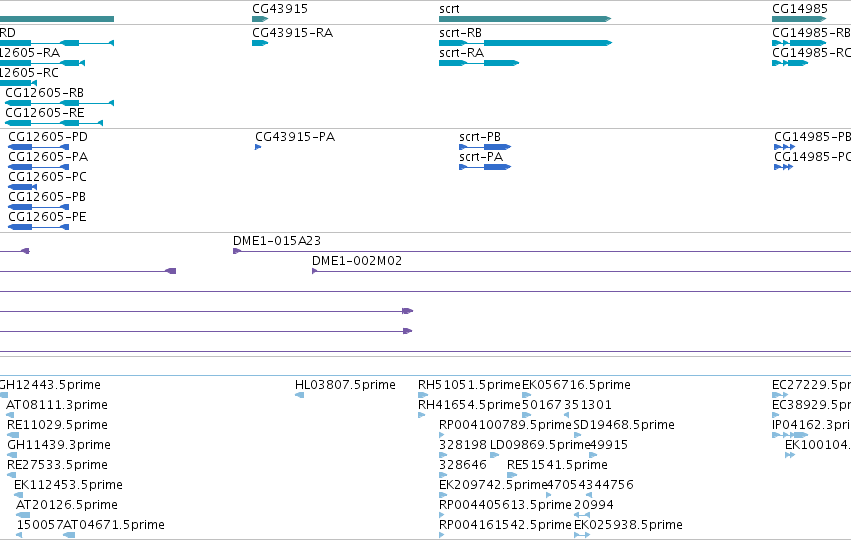This screenshot has width=851, height=540.
Task: Select the AT04671.5prime EST label
Action: [x=114, y=525]
